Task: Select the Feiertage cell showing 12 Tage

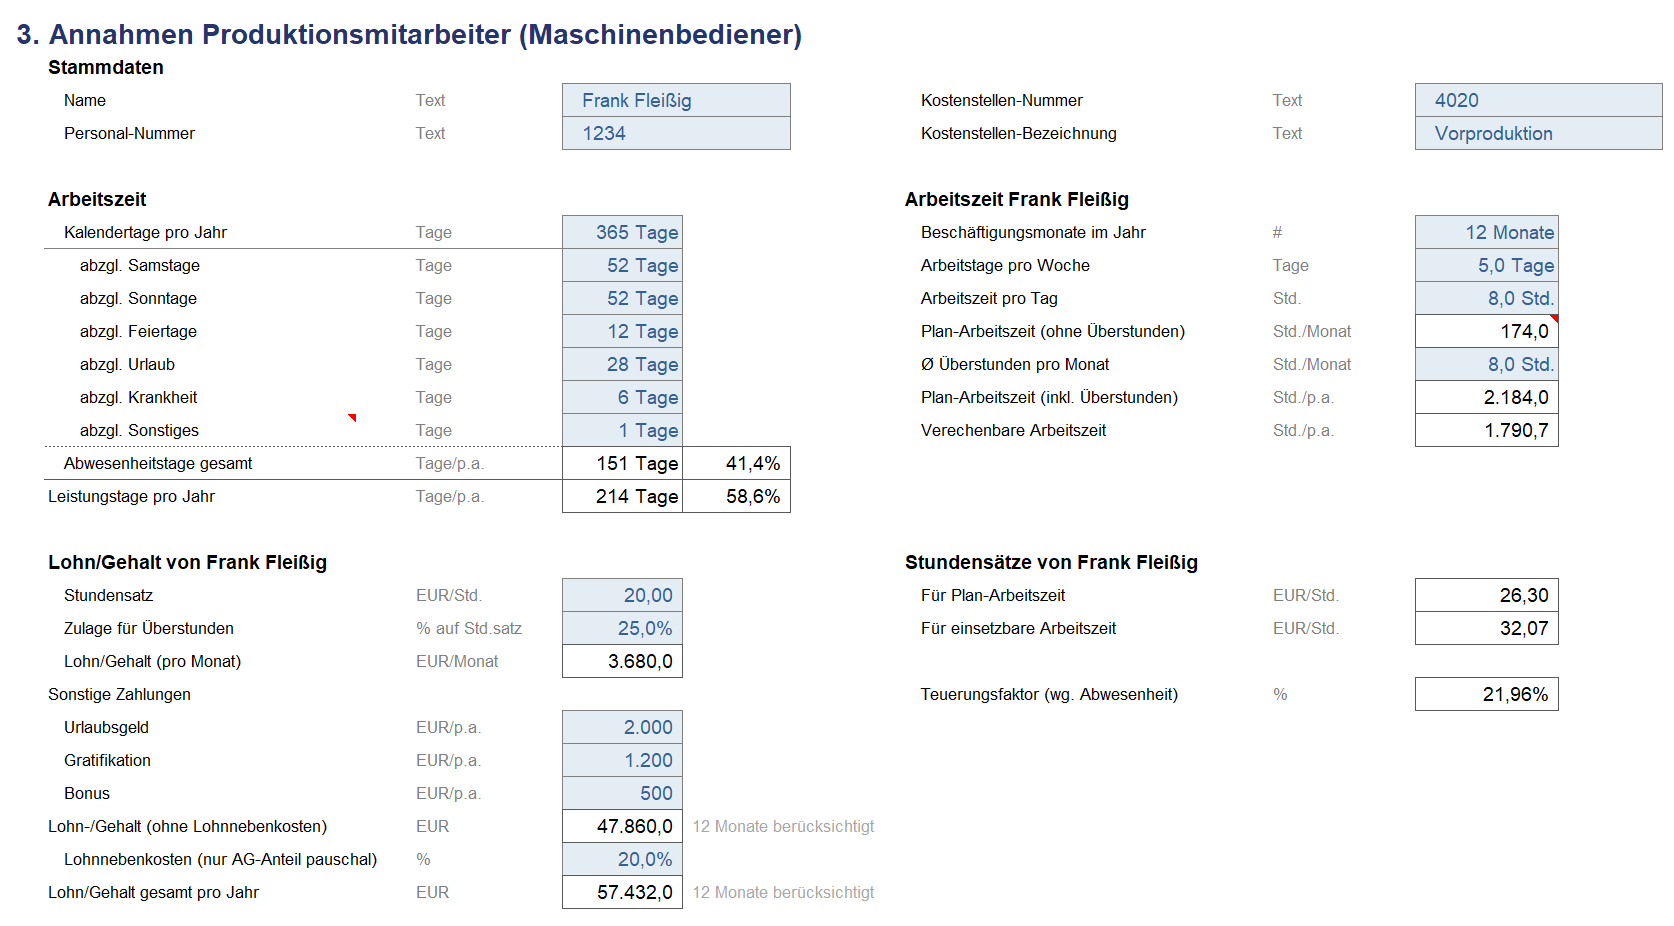Action: (622, 331)
